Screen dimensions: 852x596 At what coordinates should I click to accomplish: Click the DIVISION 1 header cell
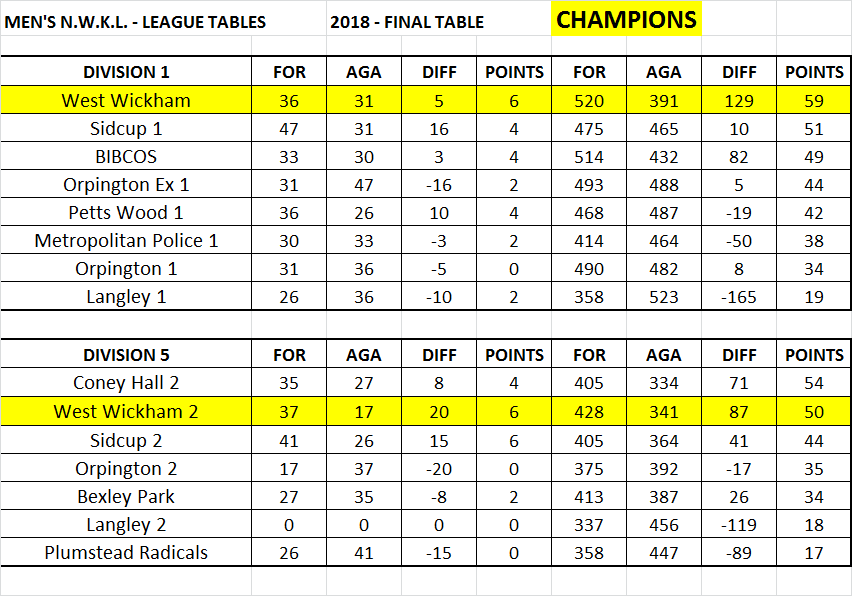(x=126, y=71)
